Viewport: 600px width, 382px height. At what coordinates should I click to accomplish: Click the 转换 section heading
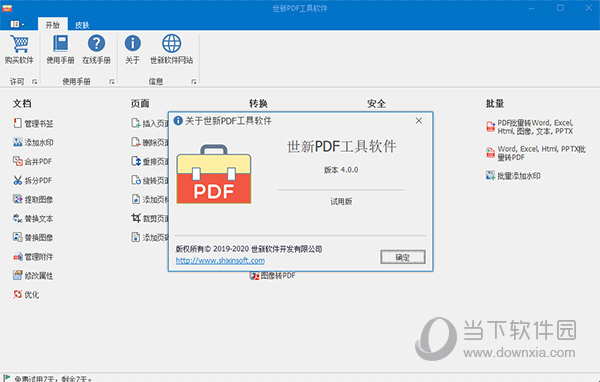(258, 103)
